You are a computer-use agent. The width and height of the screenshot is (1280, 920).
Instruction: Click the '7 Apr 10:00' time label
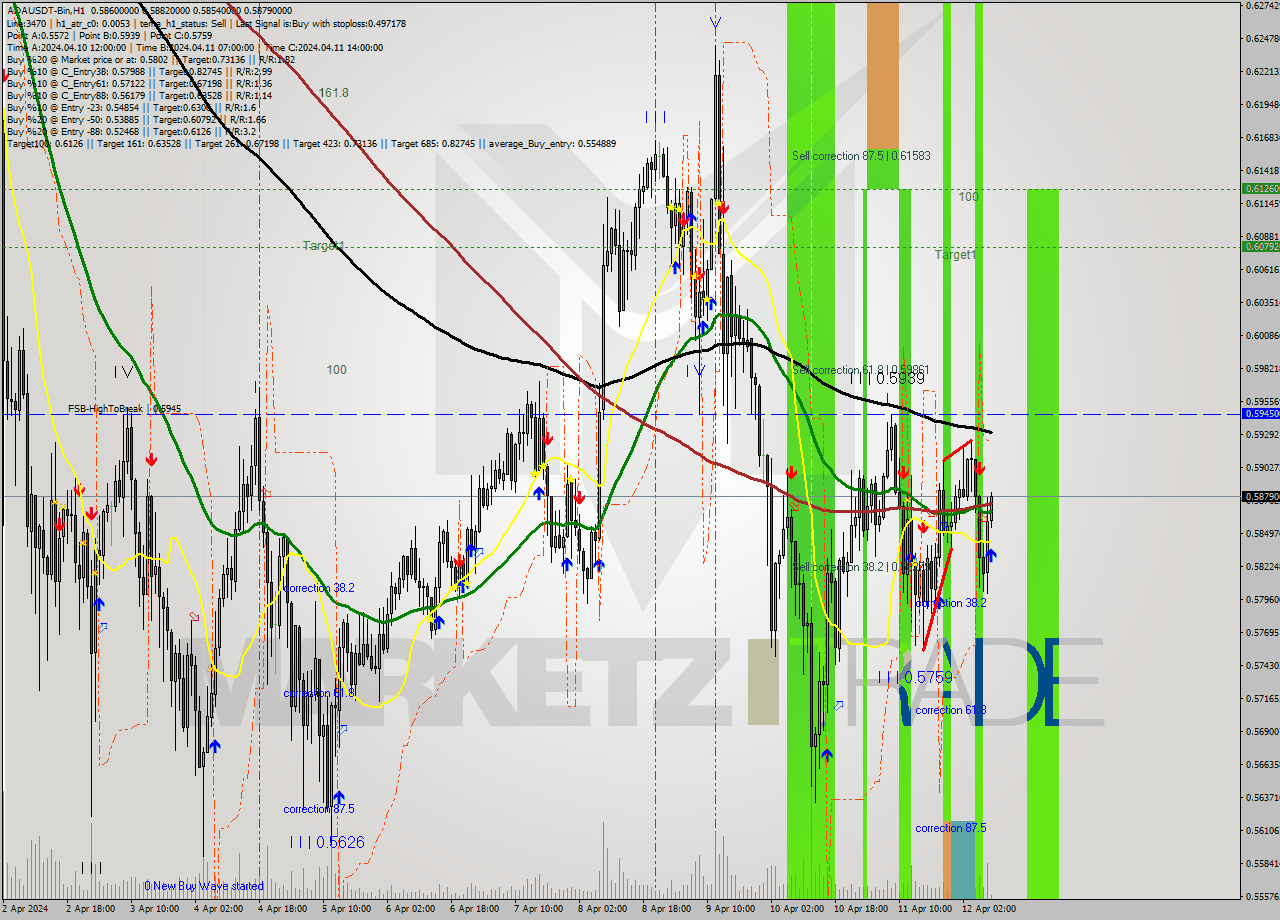click(538, 909)
